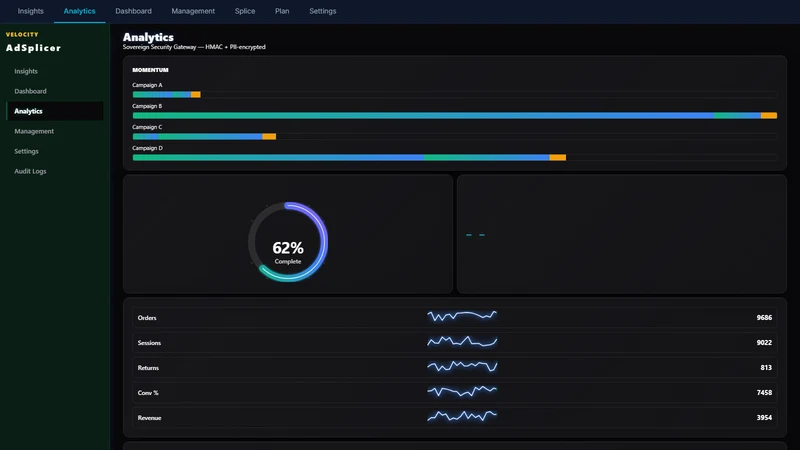Go to the Splice tab

[245, 11]
